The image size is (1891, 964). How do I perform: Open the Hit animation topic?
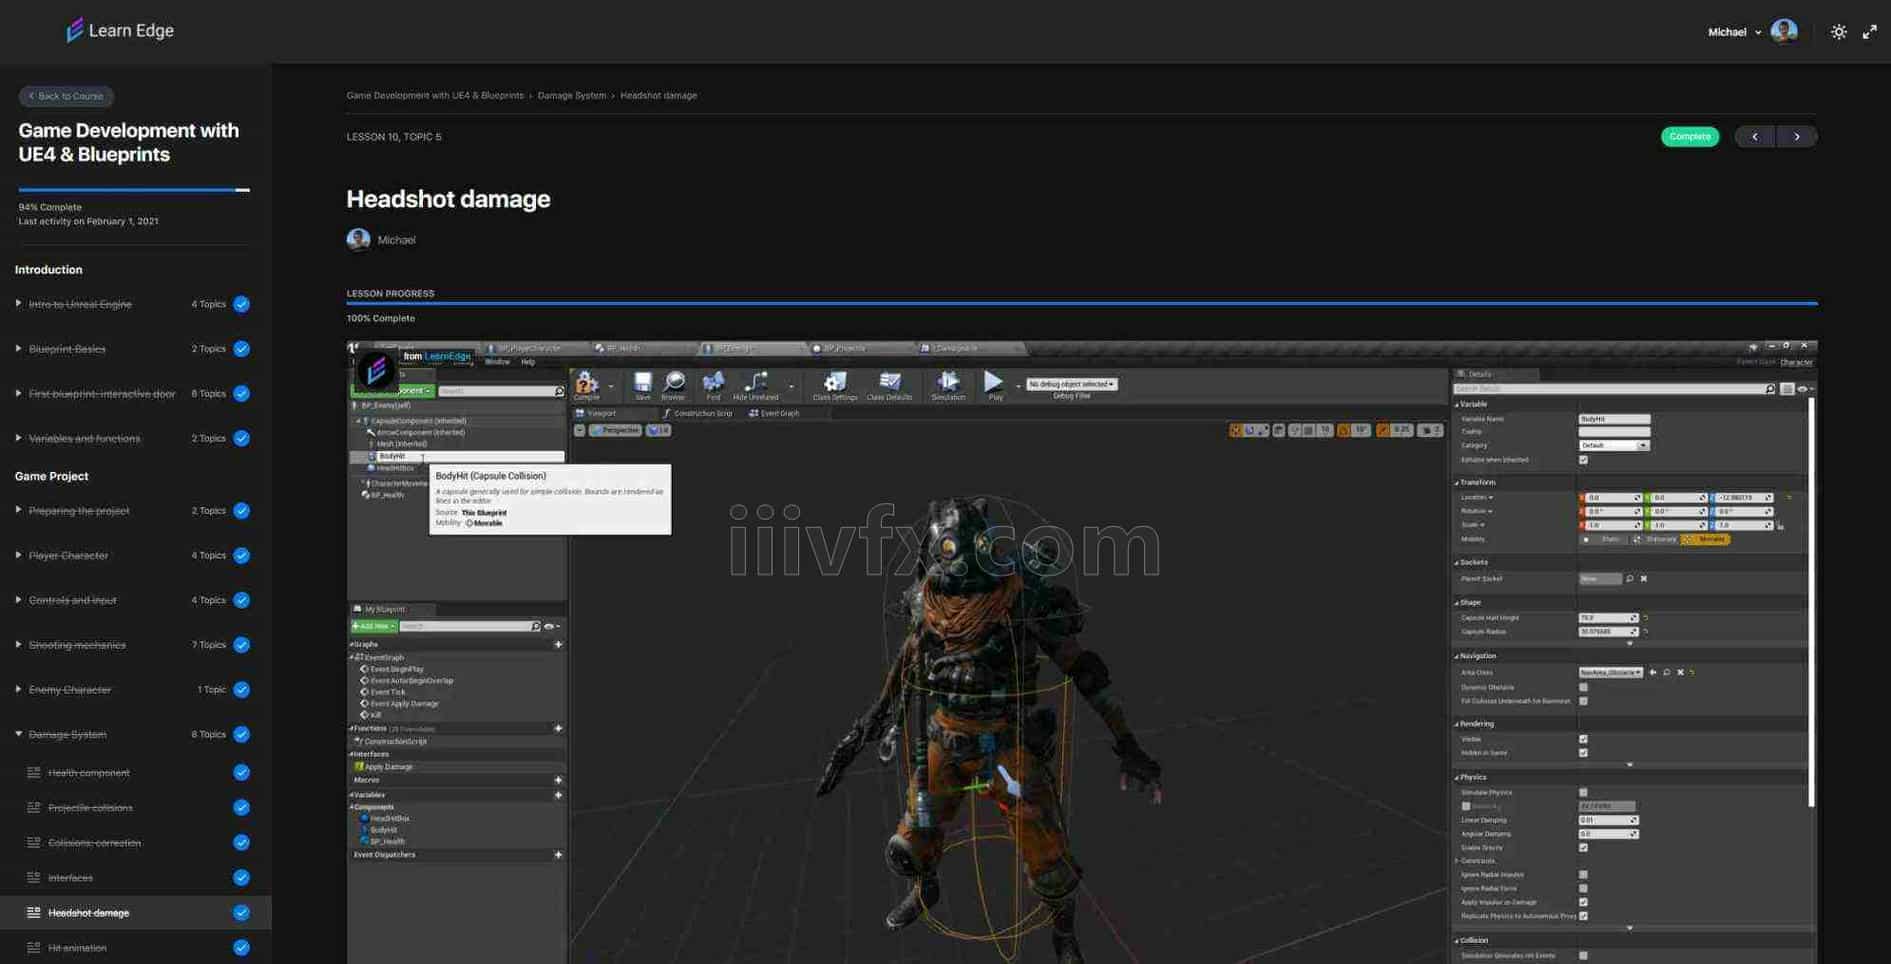point(77,948)
